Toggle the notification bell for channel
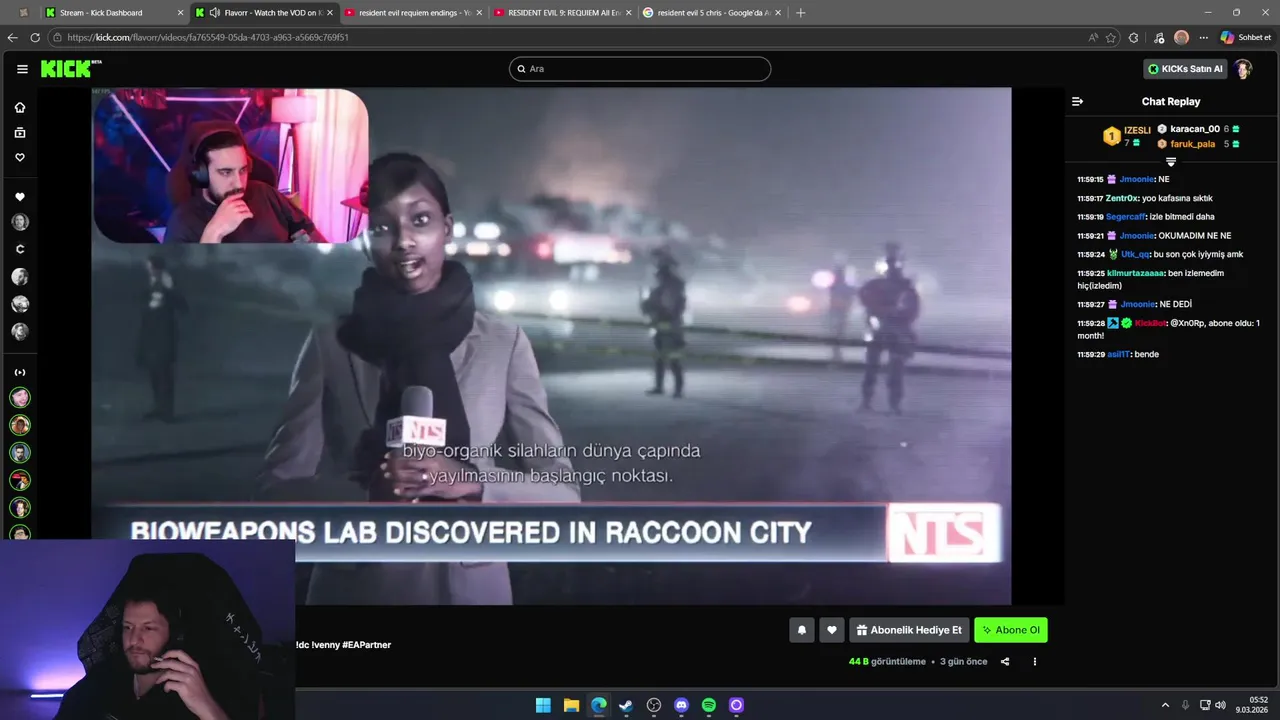 801,630
